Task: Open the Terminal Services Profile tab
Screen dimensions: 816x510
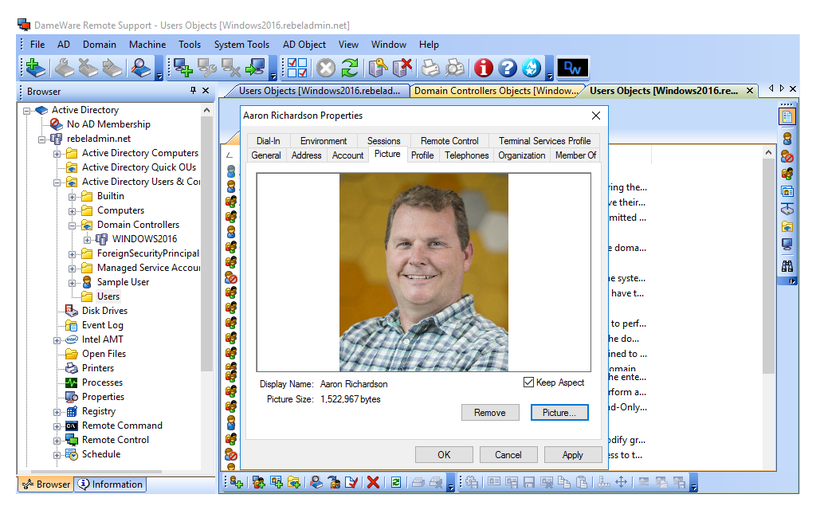Action: tap(544, 141)
